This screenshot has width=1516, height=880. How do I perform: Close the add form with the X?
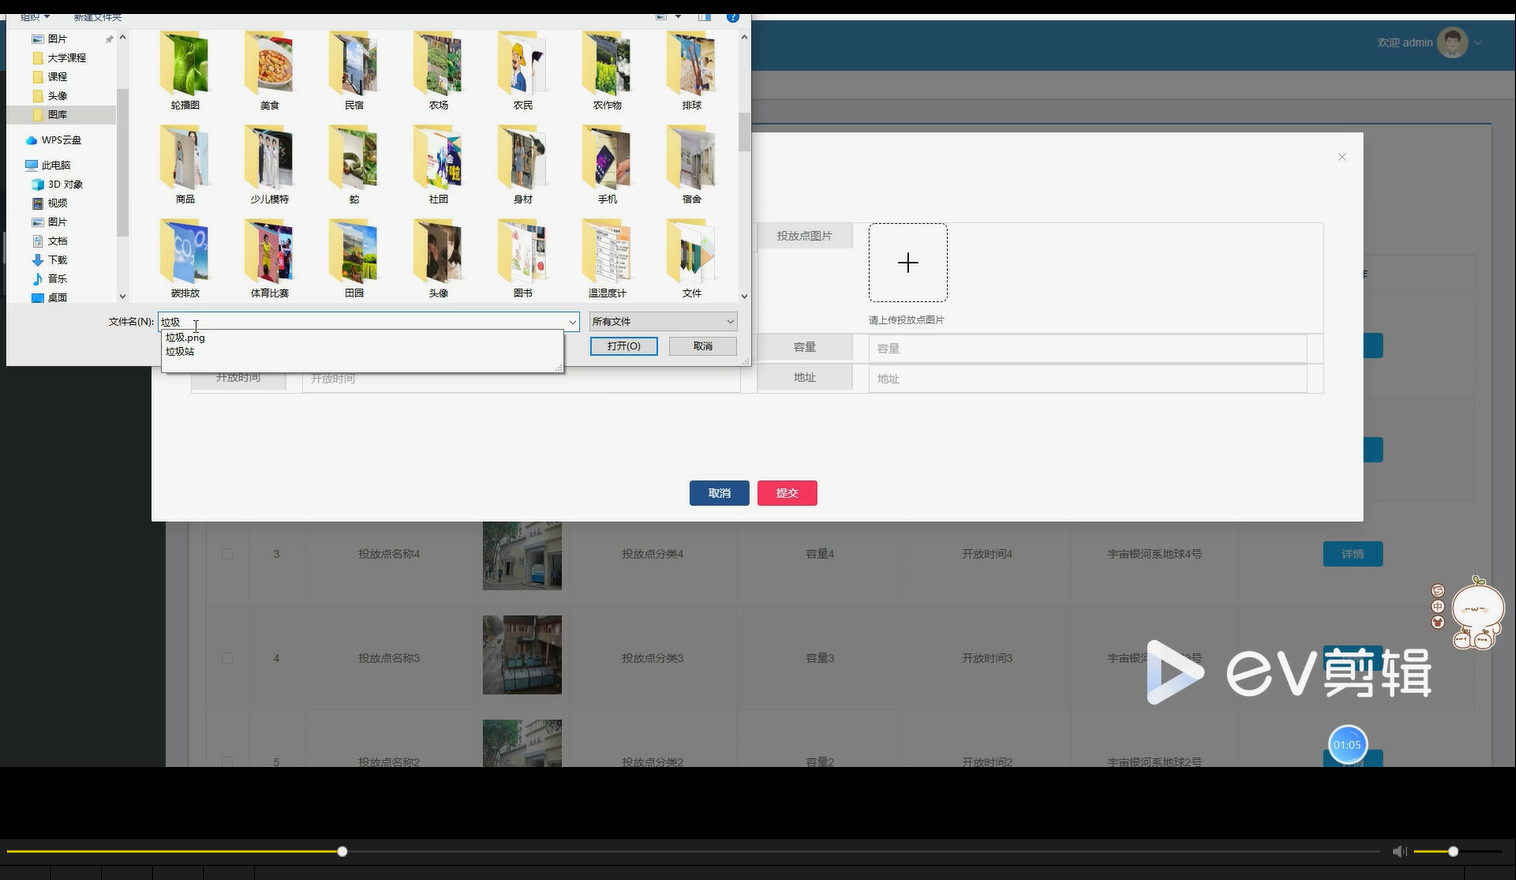click(1342, 157)
